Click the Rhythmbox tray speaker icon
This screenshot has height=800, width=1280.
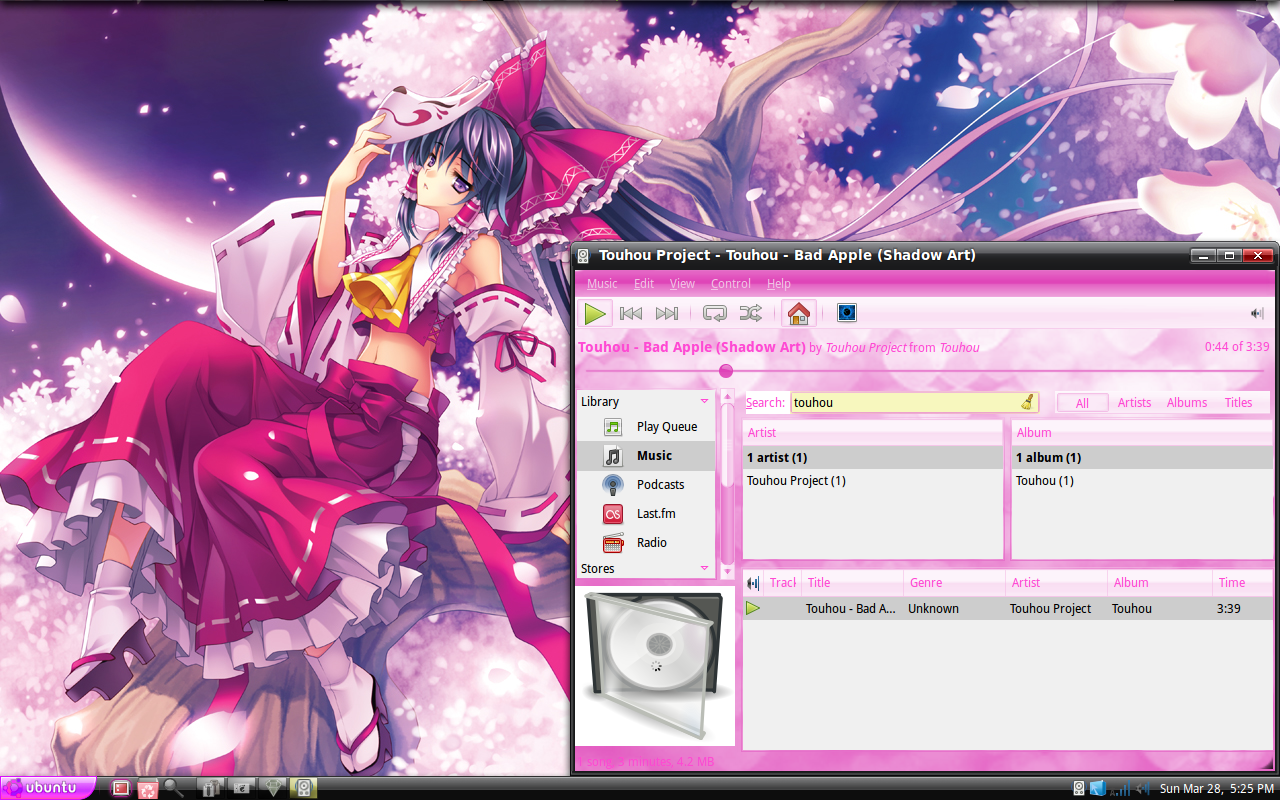(1080, 788)
